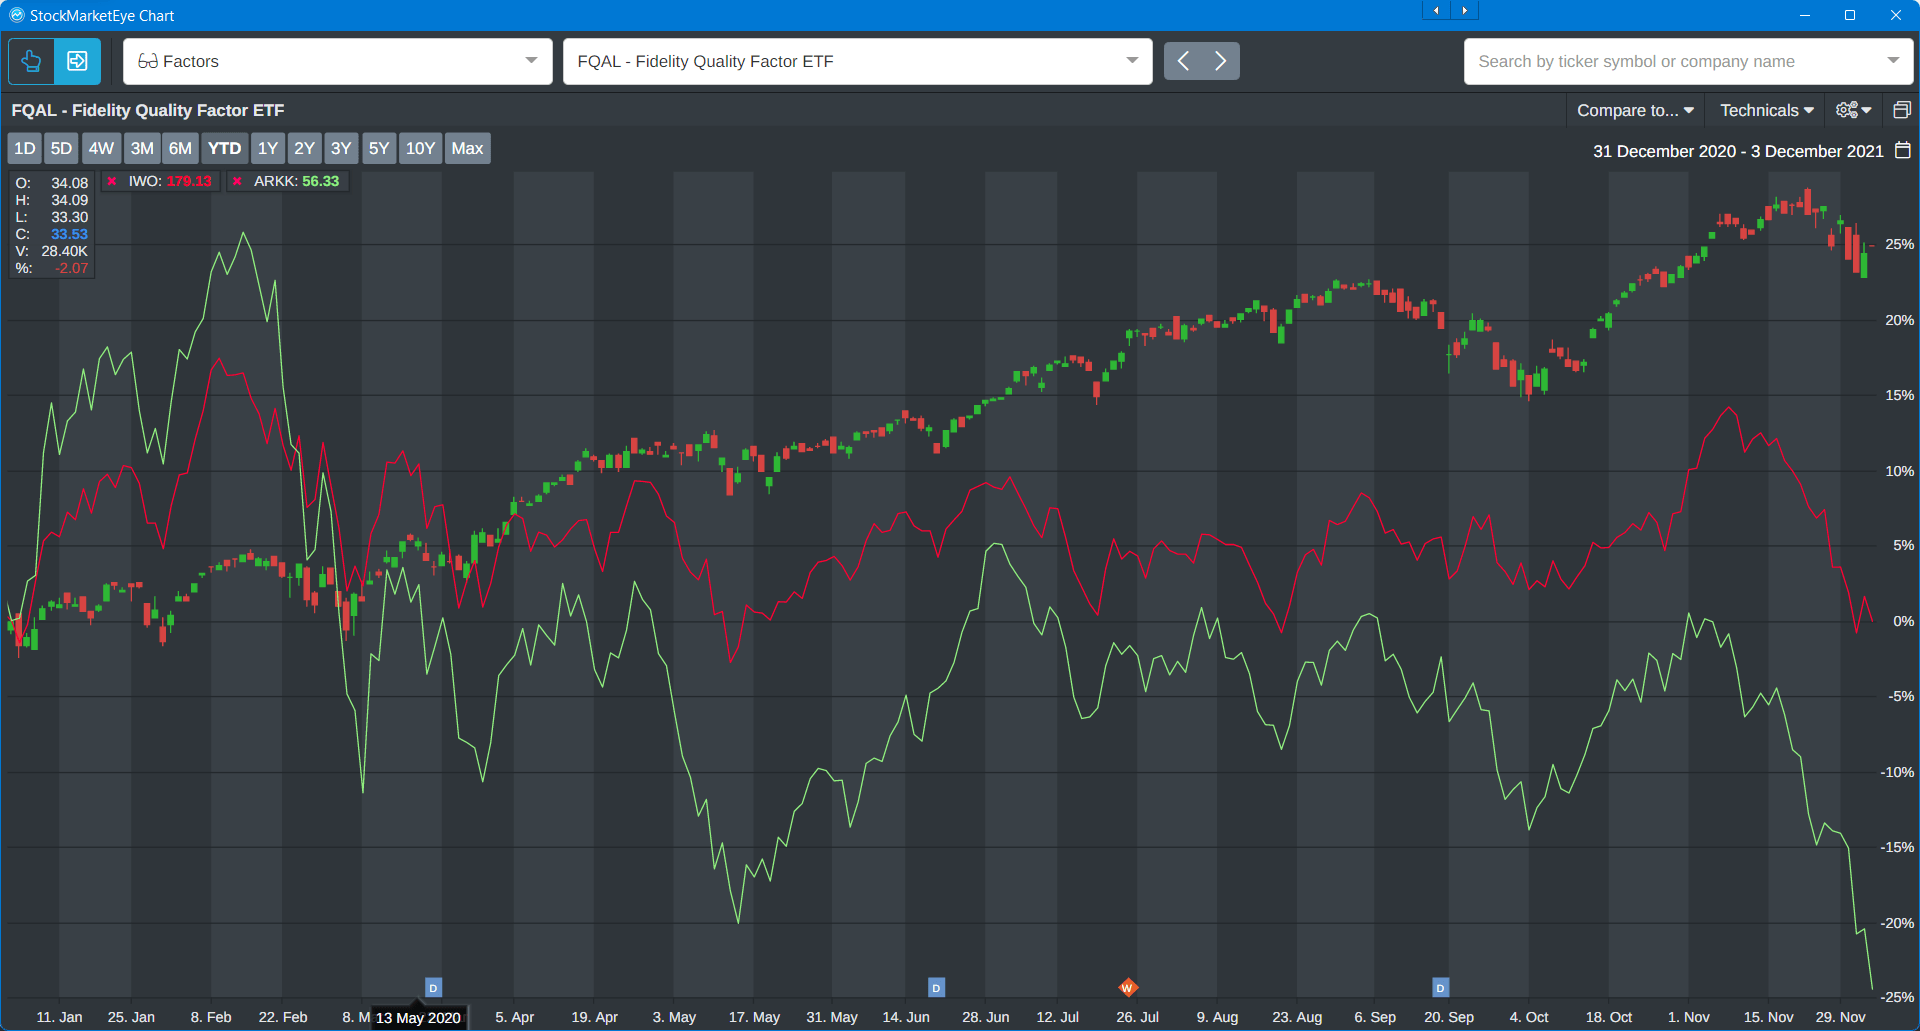Minimize the StockMarketEye Chart window

pyautogui.click(x=1805, y=15)
